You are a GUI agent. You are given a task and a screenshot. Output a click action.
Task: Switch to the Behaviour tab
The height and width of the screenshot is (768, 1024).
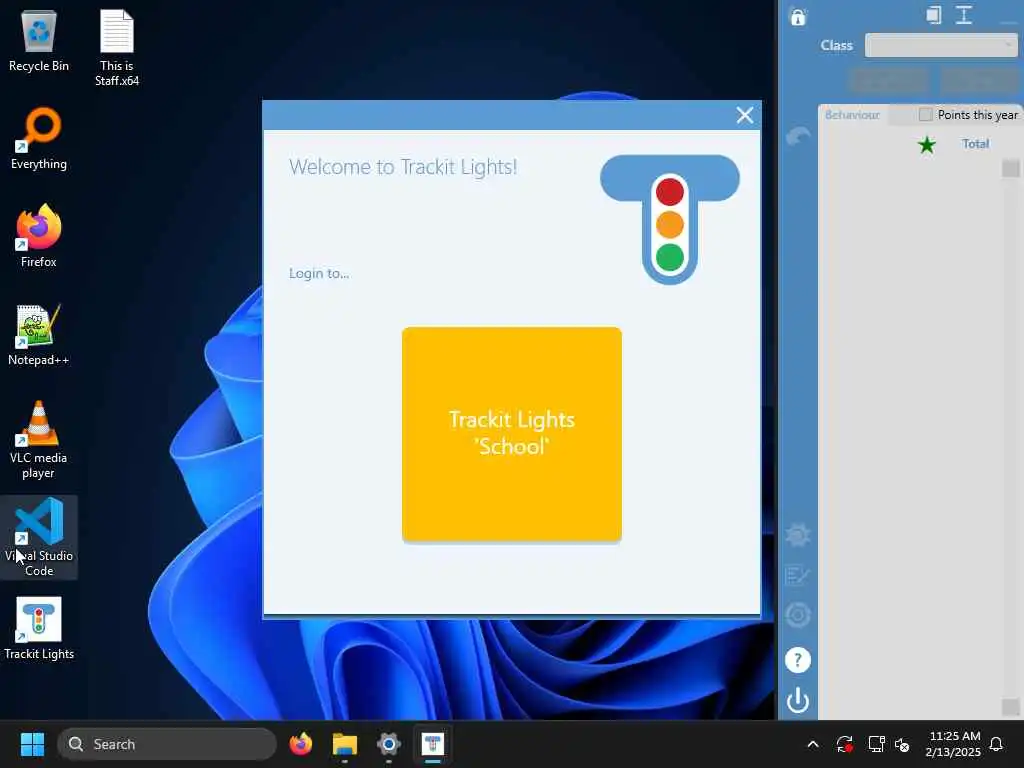click(852, 115)
